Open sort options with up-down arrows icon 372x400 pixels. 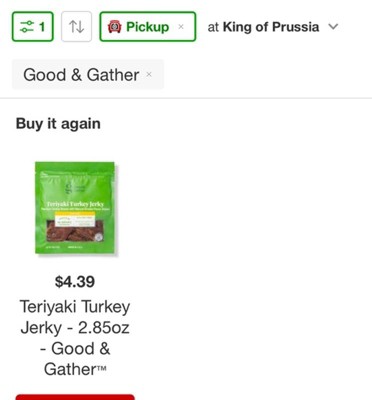tap(76, 27)
